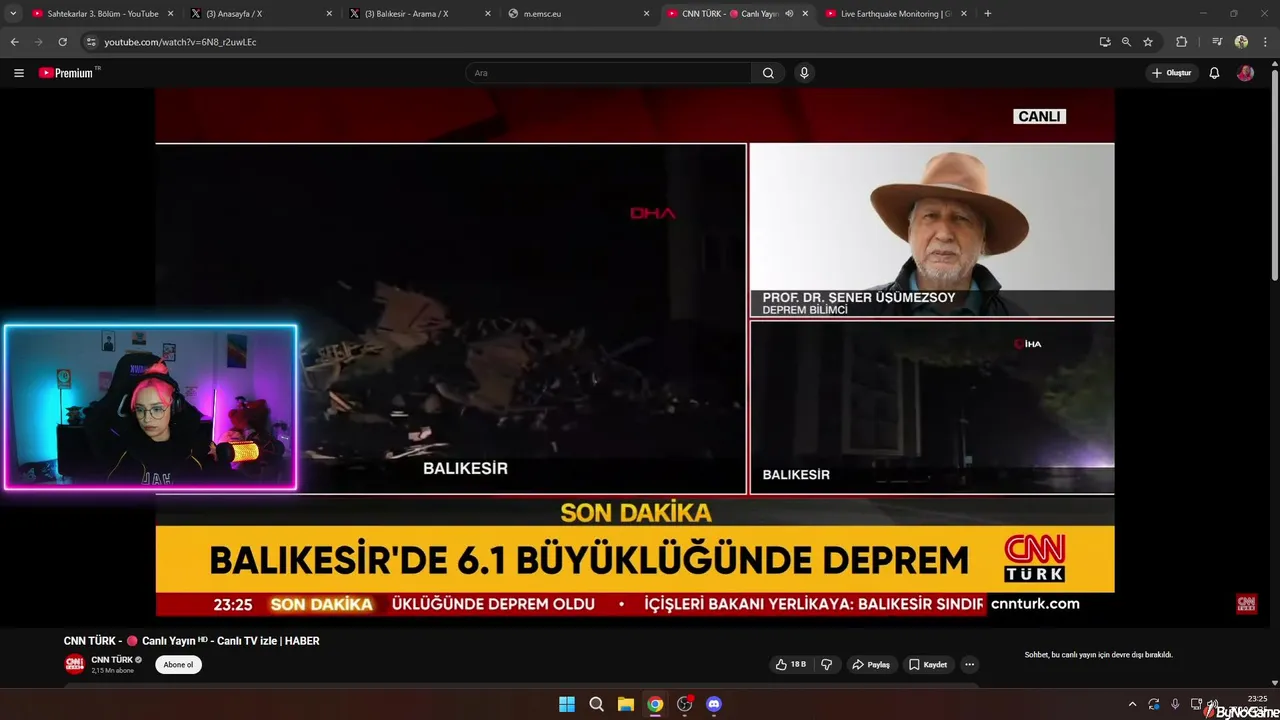1280x720 pixels.
Task: Select the youtube.com URL in the address bar
Action: coord(180,42)
